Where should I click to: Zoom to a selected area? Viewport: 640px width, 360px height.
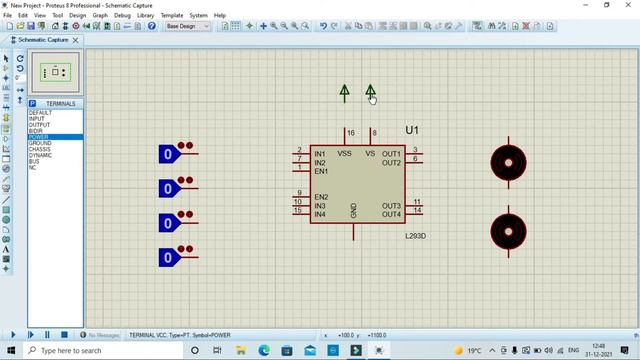(x=305, y=26)
